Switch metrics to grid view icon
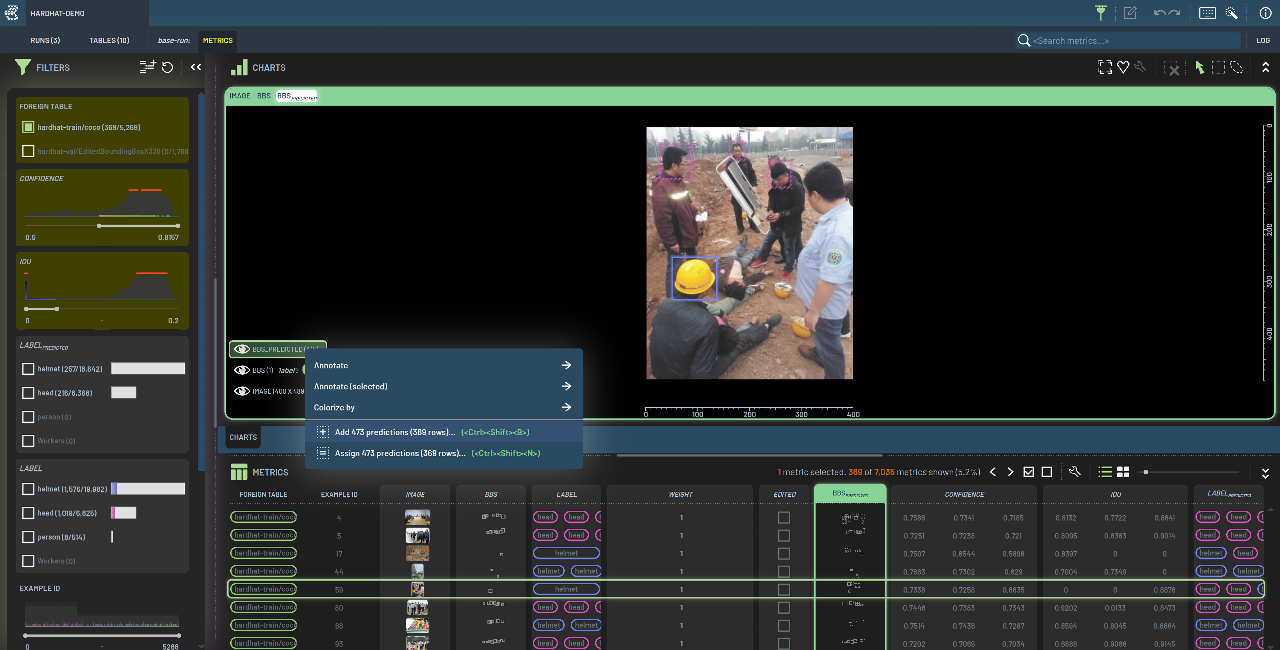 click(1123, 472)
